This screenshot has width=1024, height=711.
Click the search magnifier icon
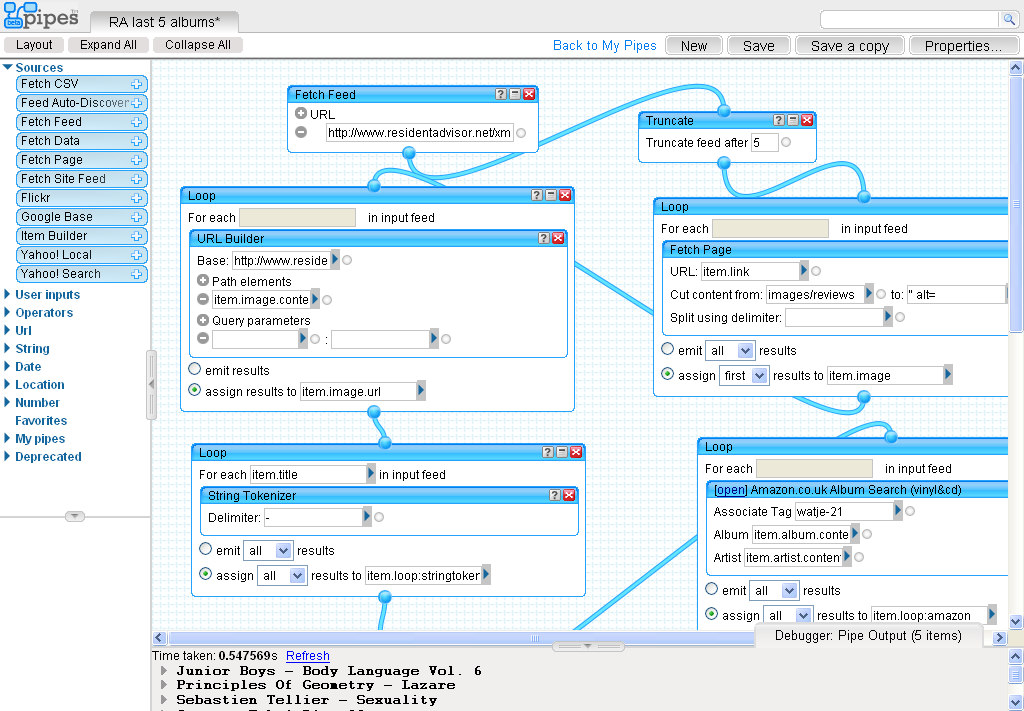pyautogui.click(x=1009, y=19)
